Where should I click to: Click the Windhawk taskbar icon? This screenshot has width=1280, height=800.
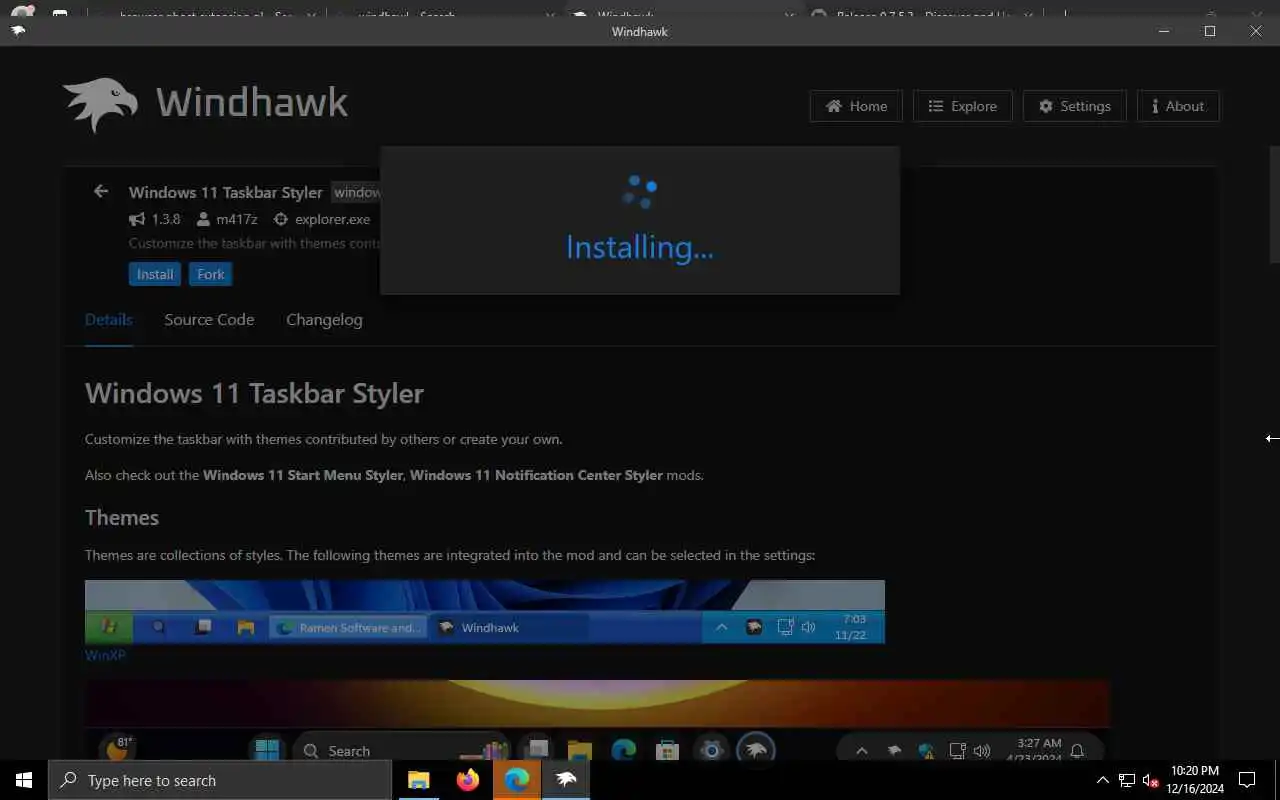tap(566, 780)
